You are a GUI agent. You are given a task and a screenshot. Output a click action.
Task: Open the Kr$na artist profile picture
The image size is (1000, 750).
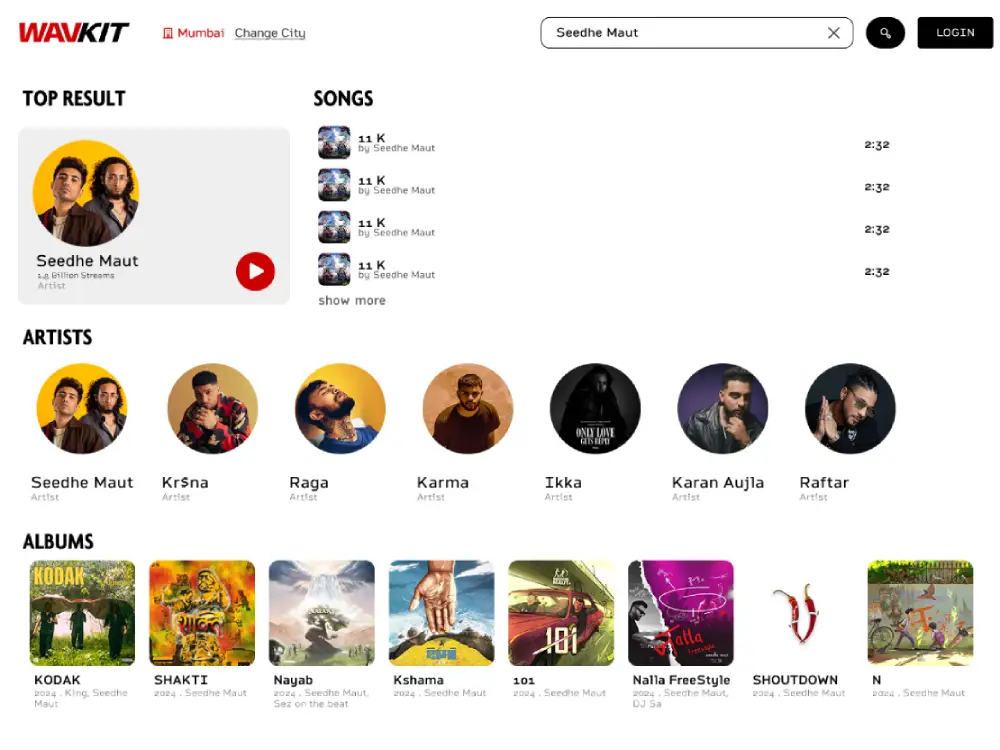(x=212, y=409)
